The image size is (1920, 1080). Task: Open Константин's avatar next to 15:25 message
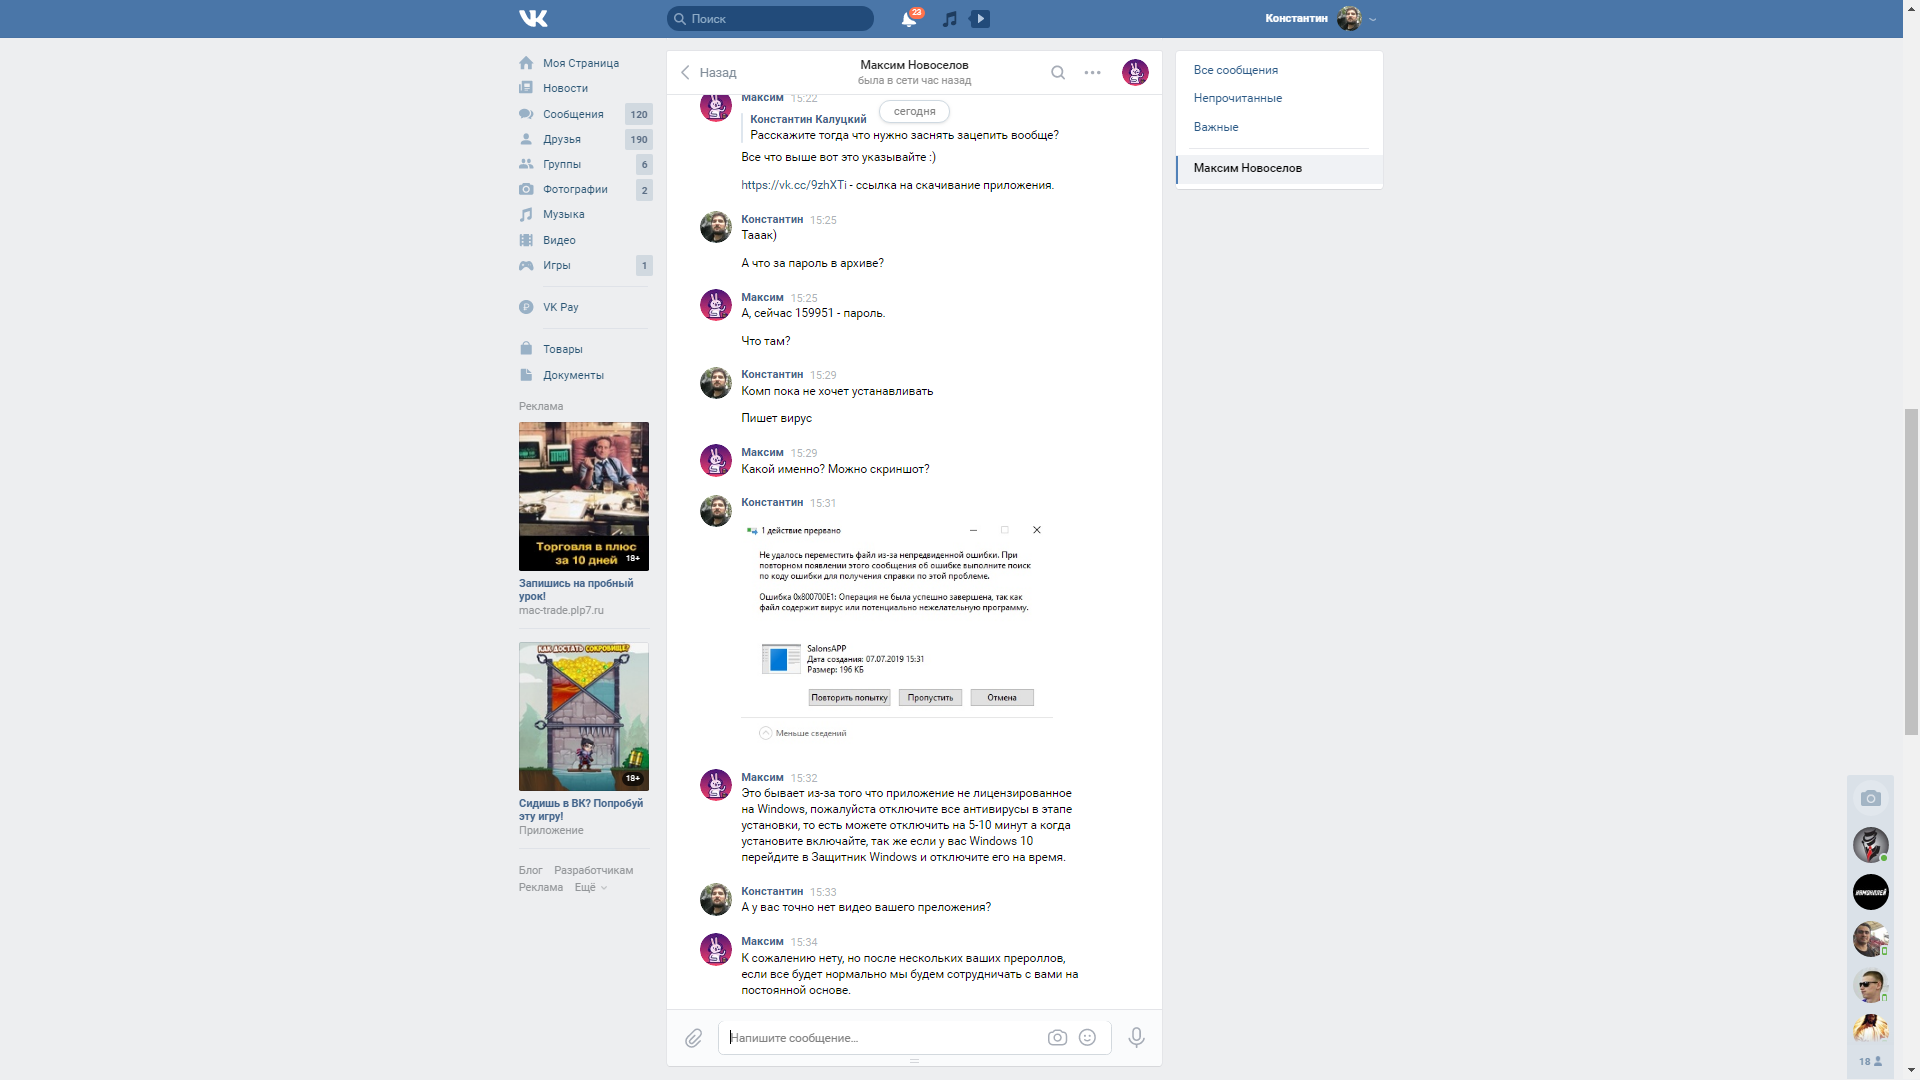(x=716, y=227)
